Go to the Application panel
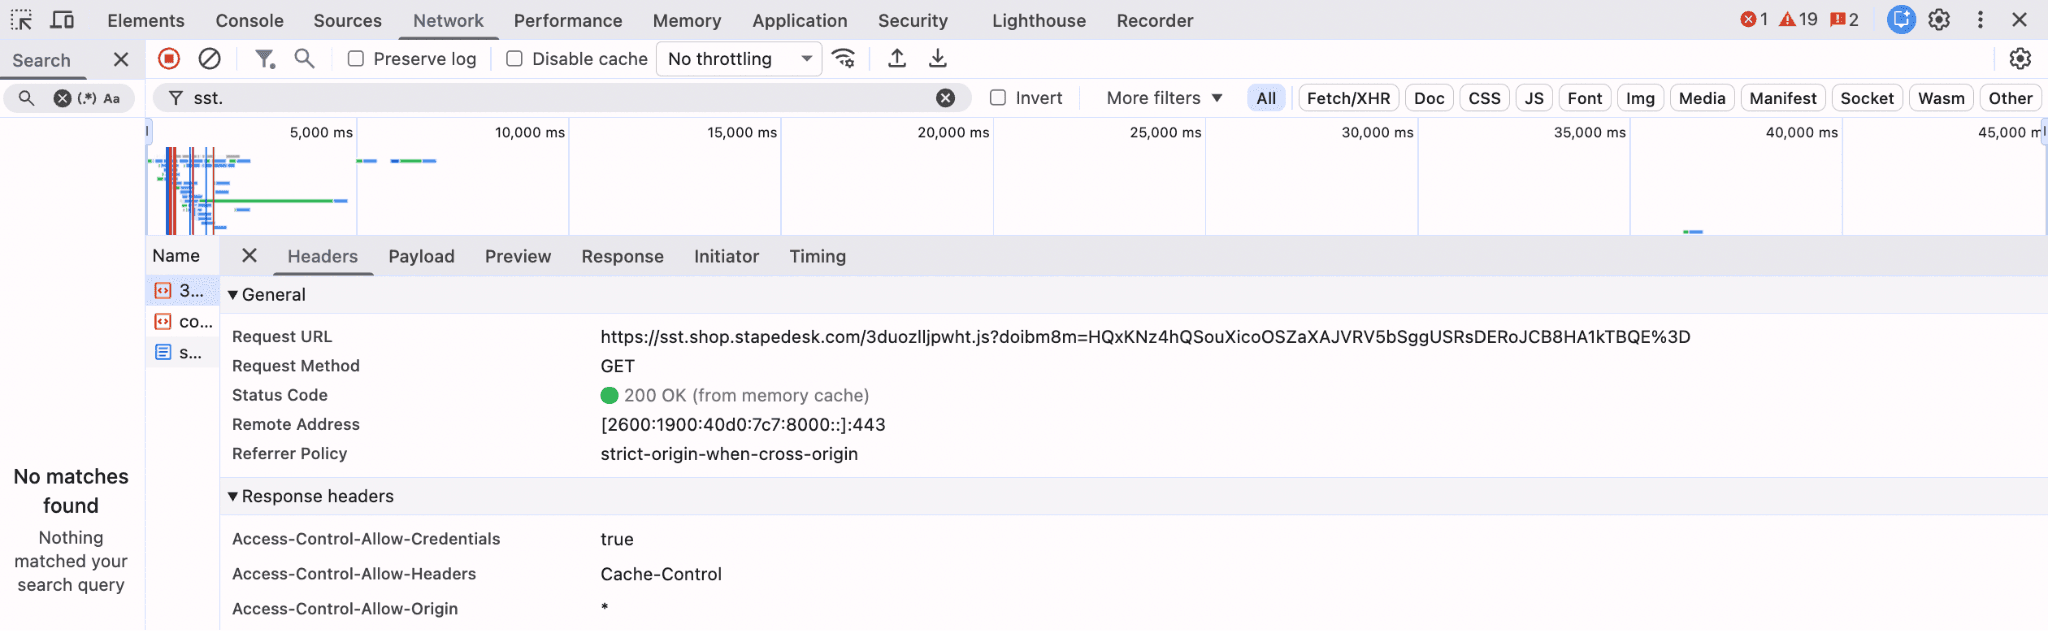The height and width of the screenshot is (631, 2048). [x=800, y=21]
